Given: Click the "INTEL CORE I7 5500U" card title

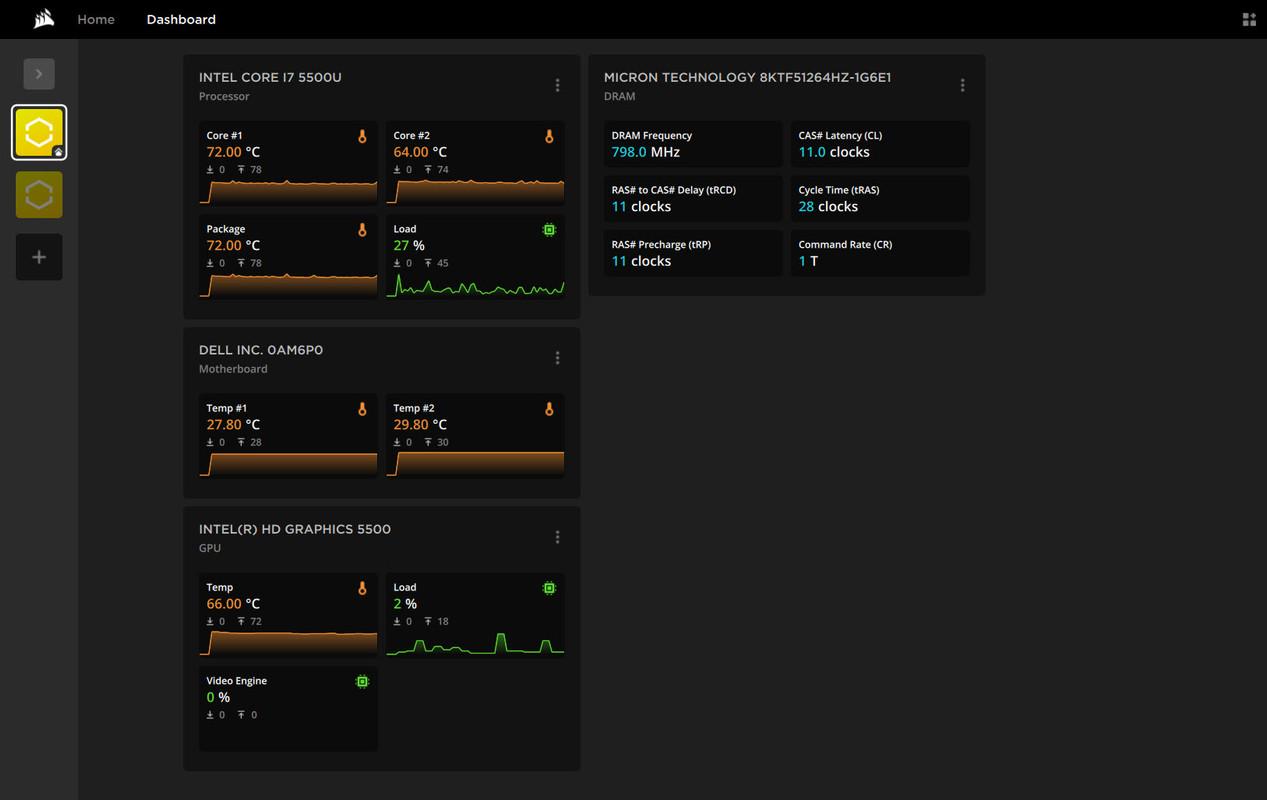Looking at the screenshot, I should [x=270, y=77].
